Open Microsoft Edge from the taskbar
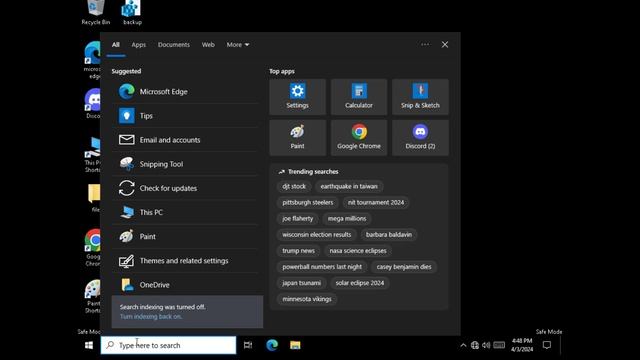The height and width of the screenshot is (360, 640). click(x=272, y=345)
